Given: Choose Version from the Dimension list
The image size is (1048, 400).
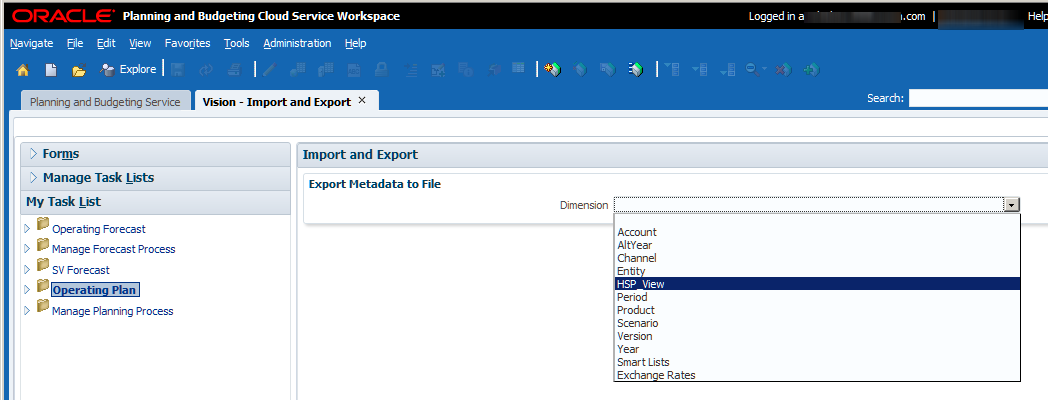Looking at the screenshot, I should 817,336.
